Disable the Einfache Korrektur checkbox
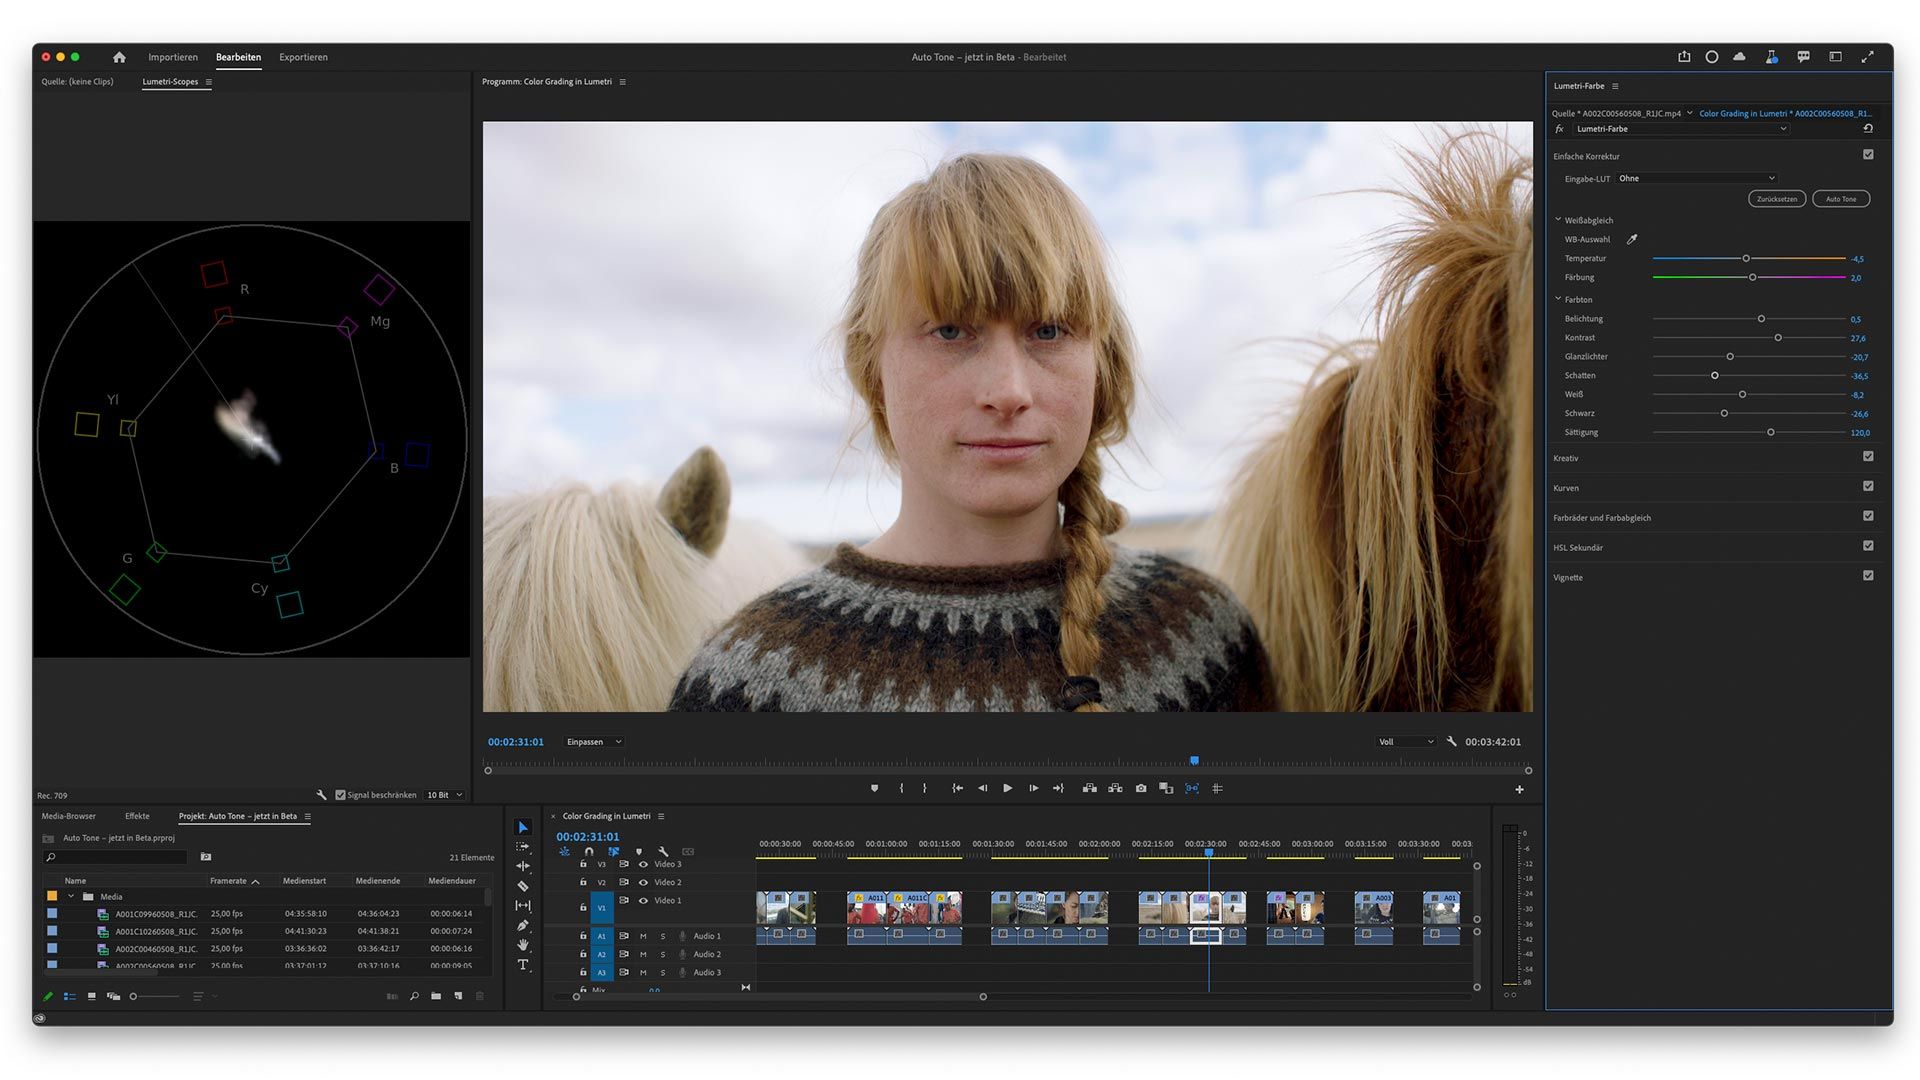 coord(1868,155)
